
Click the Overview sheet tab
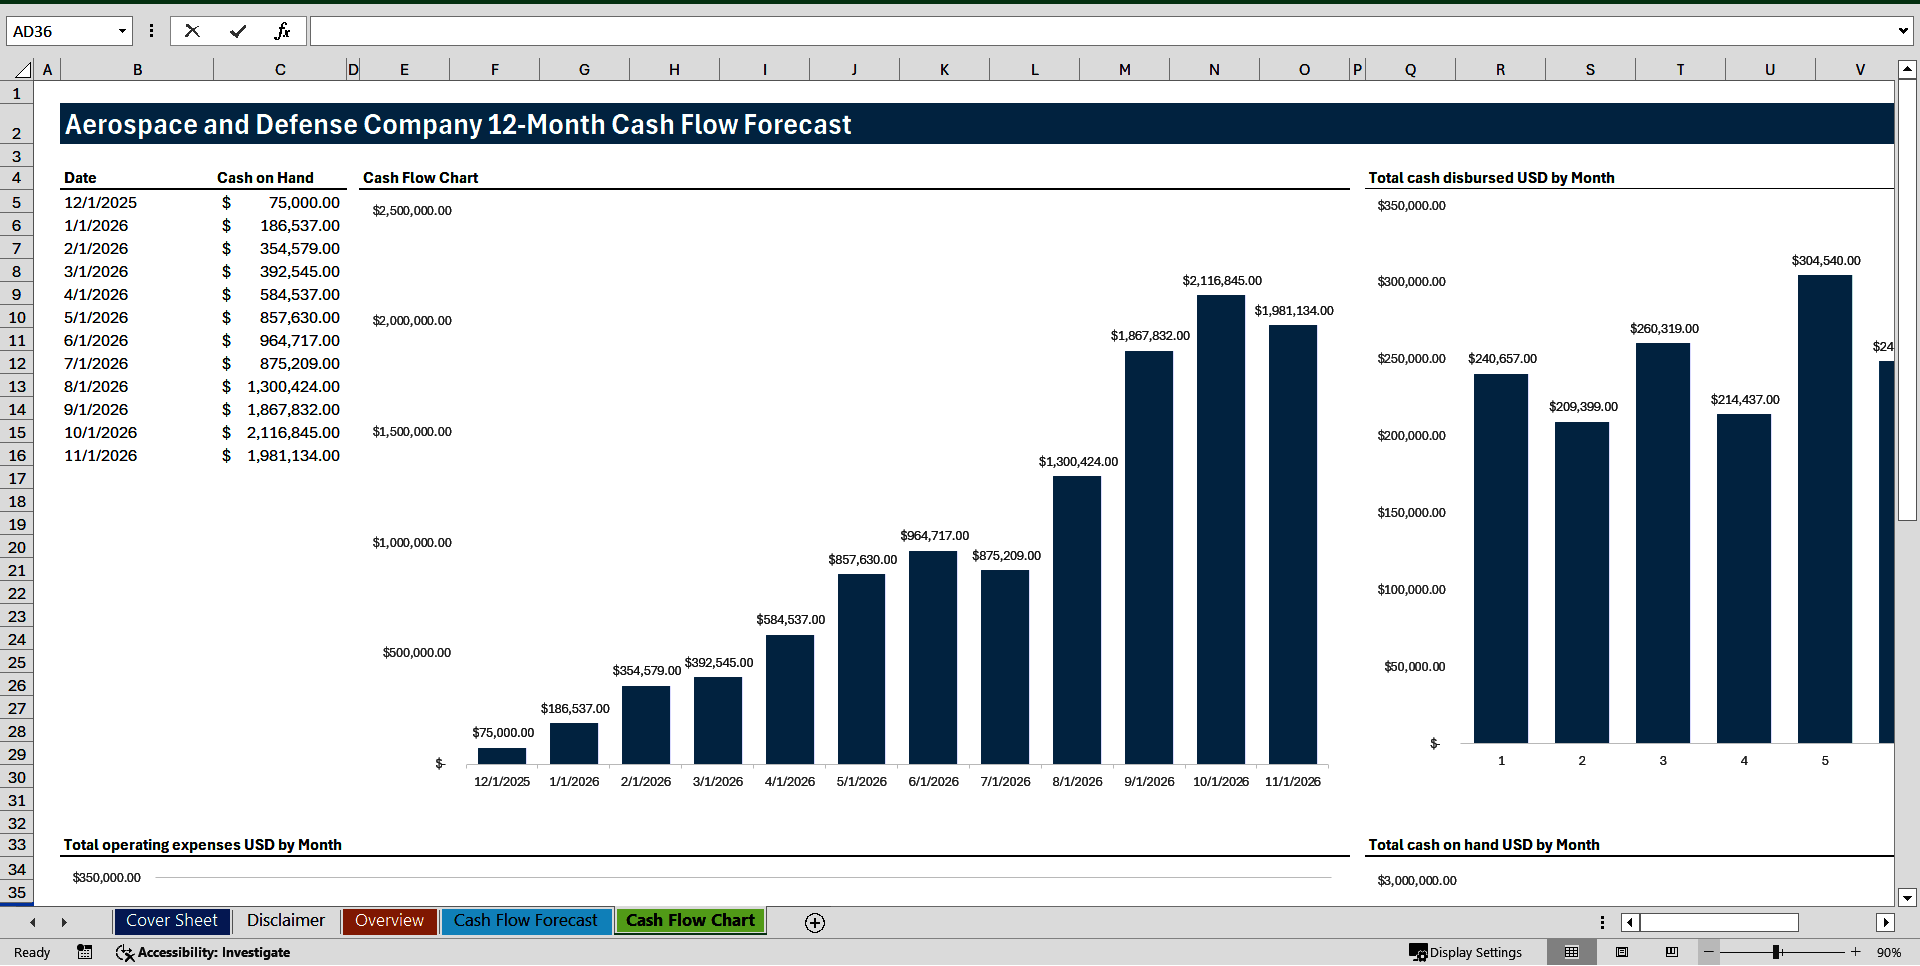click(x=389, y=921)
